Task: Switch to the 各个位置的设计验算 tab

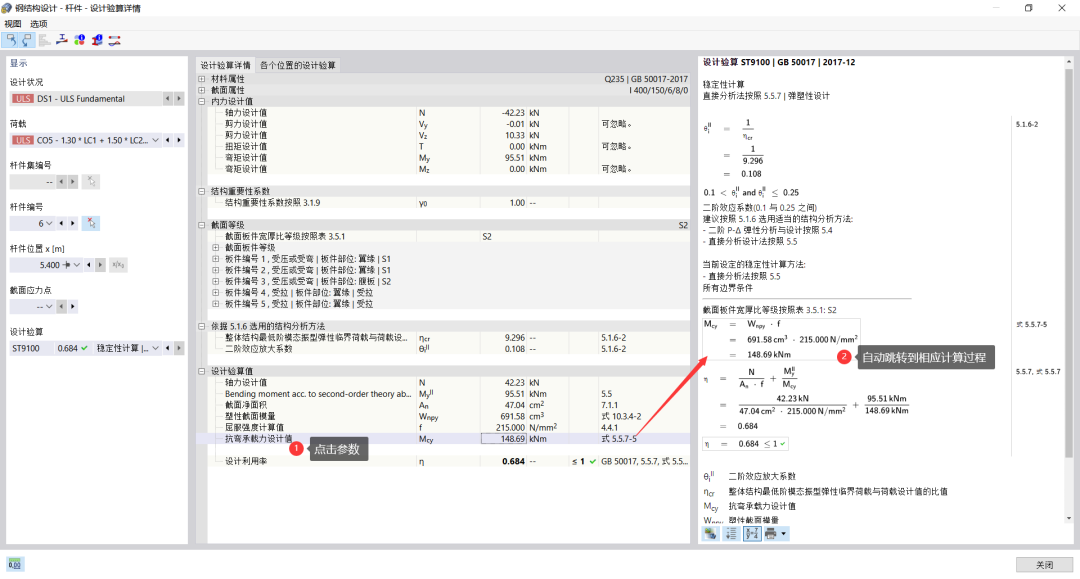Action: point(298,65)
